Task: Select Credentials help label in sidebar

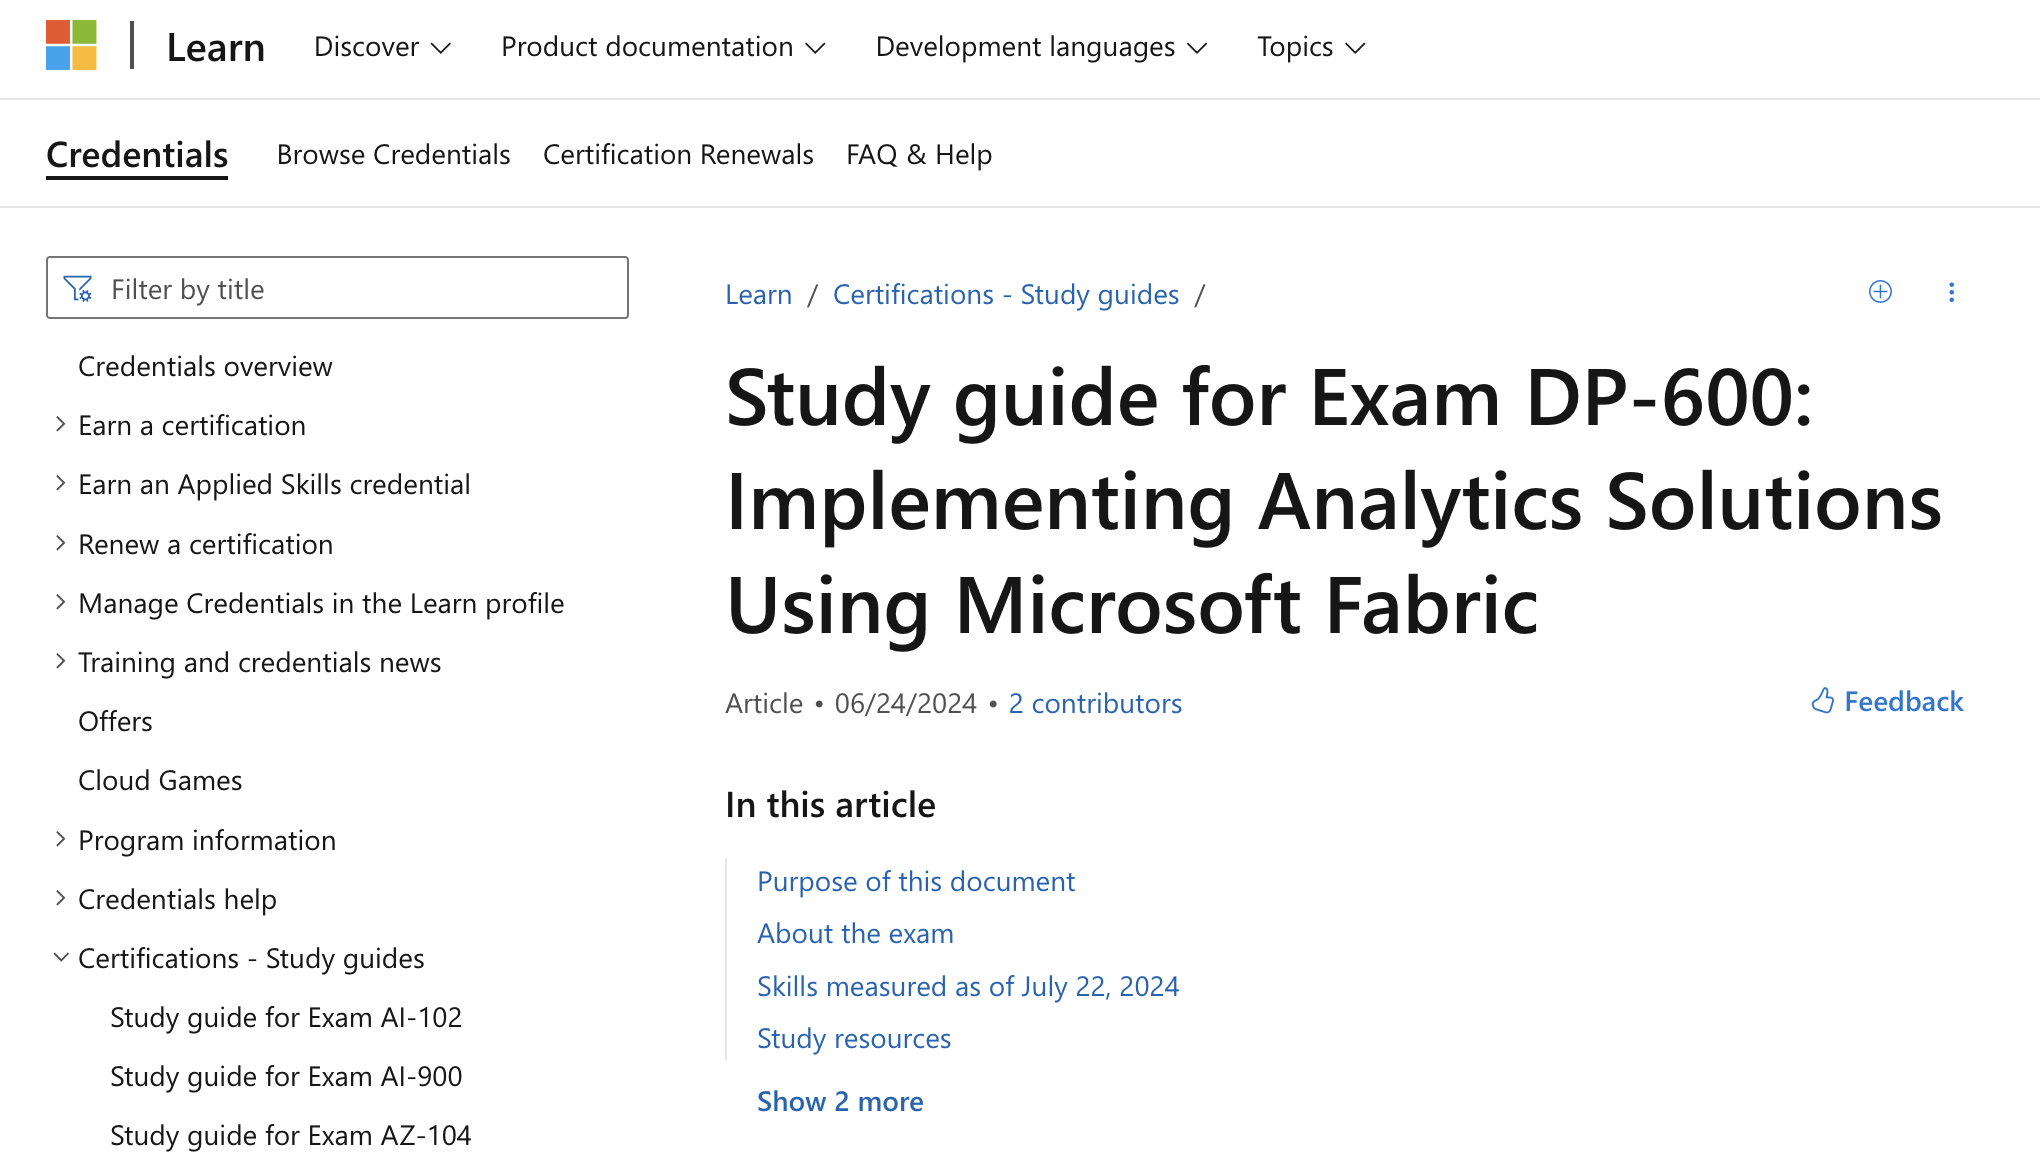Action: click(x=177, y=900)
